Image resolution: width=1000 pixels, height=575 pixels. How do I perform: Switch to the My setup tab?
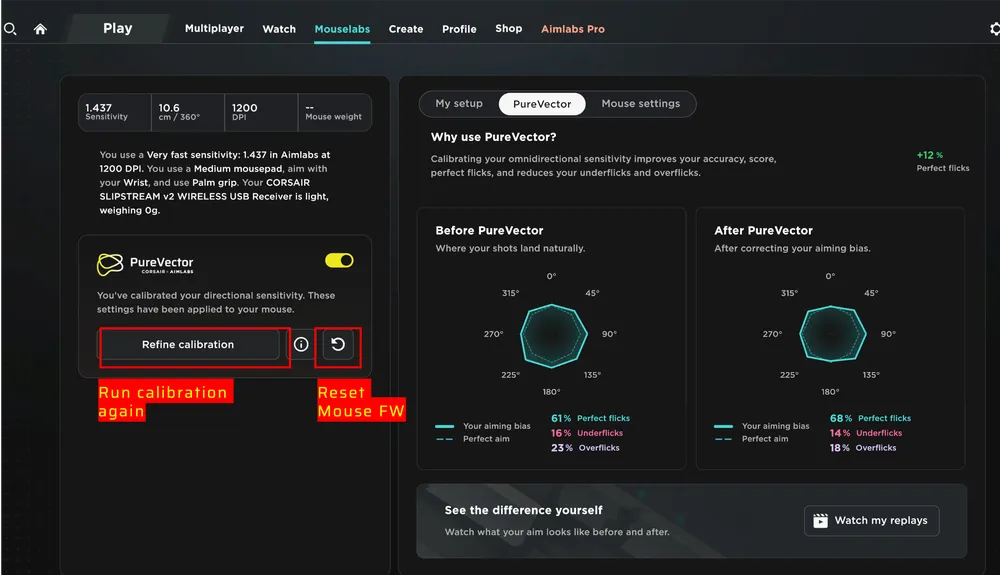click(x=459, y=103)
